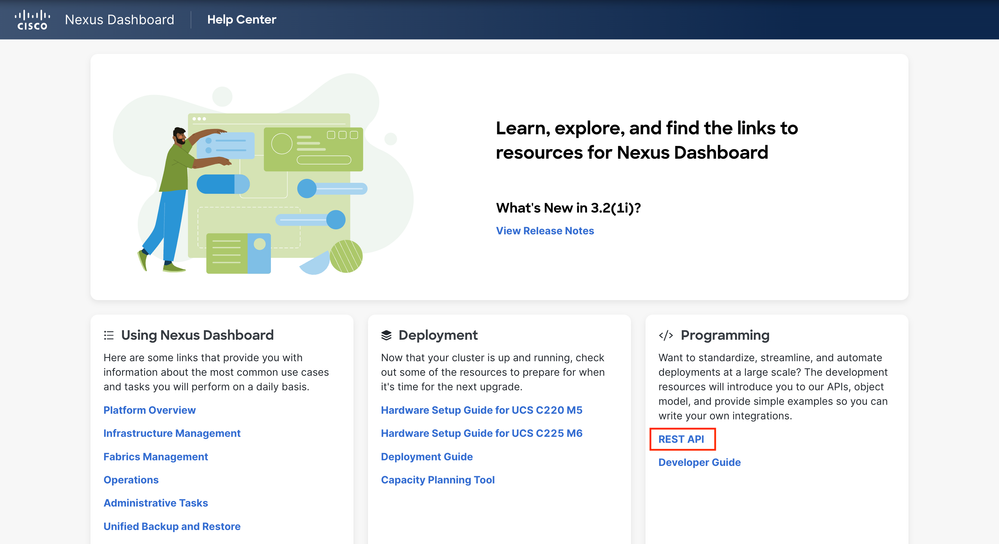Open the Developer Guide link
The width and height of the screenshot is (999, 544).
coord(700,462)
